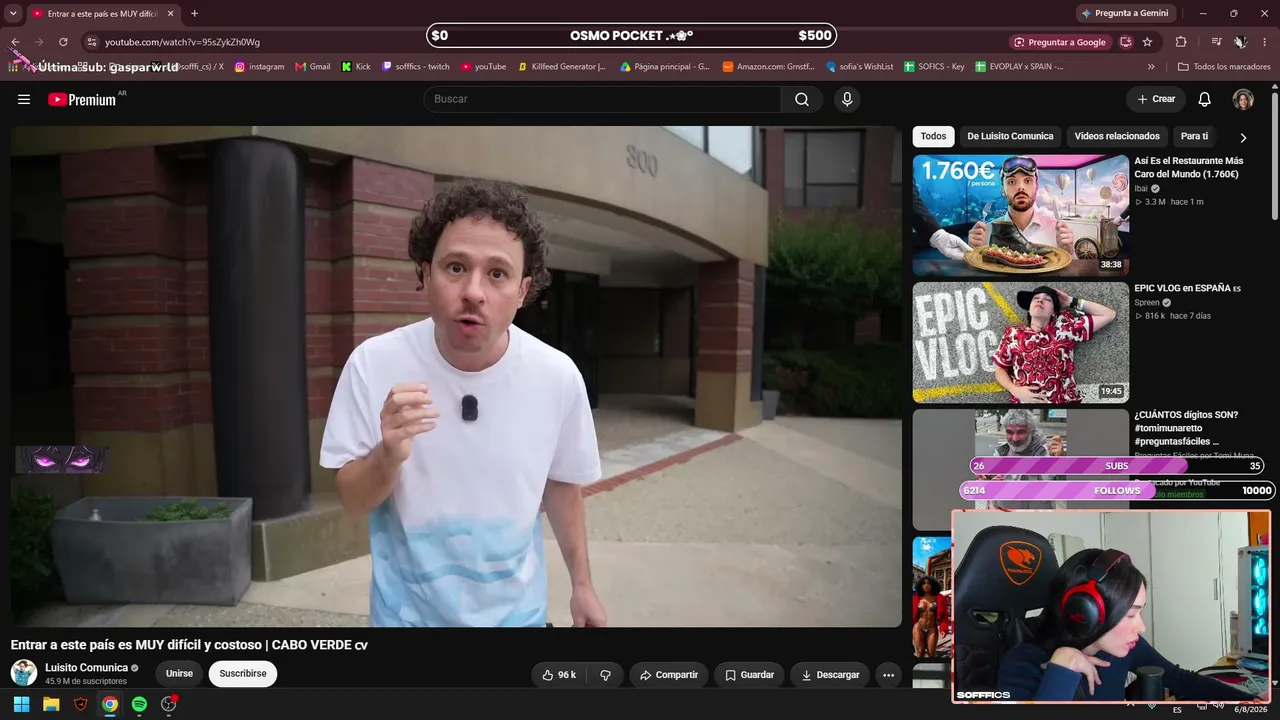1280x720 pixels.
Task: Open the Página principal Google Drive bookmark
Action: [x=665, y=67]
